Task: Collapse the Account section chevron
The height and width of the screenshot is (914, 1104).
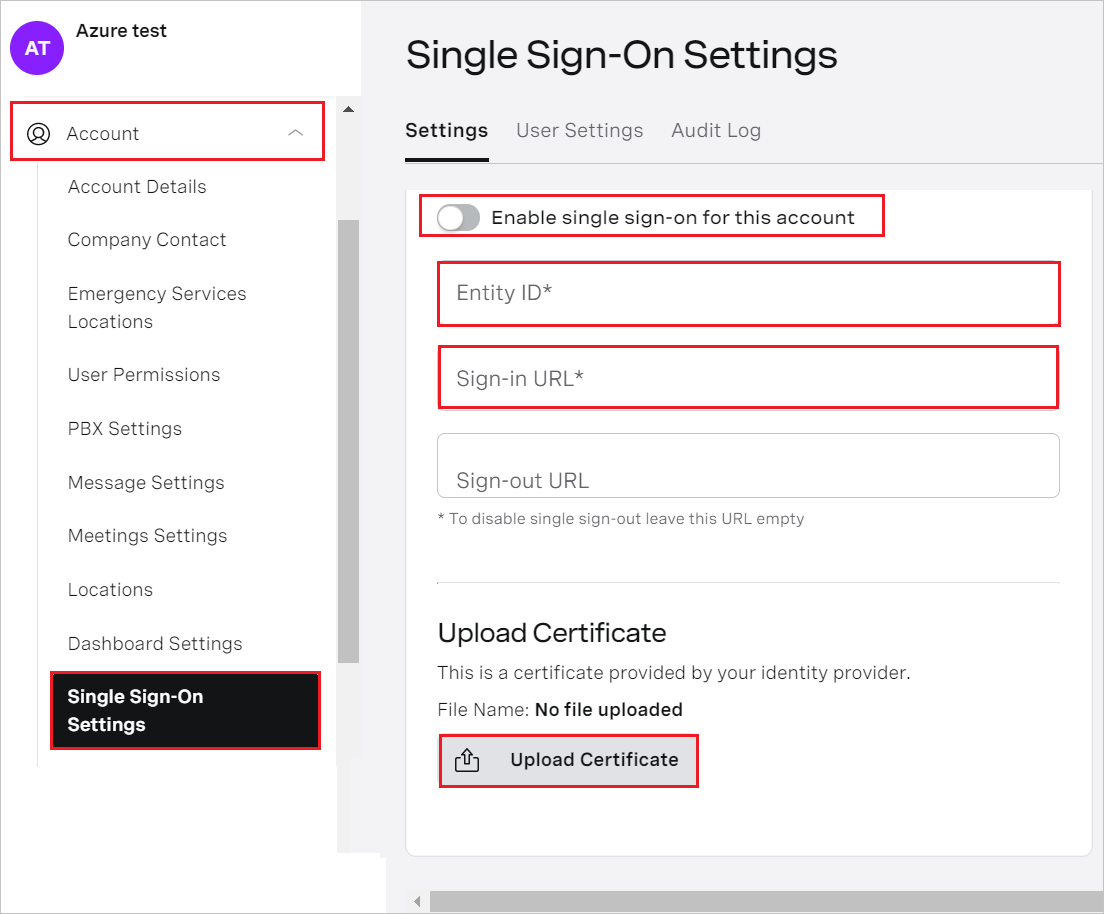Action: (x=295, y=131)
